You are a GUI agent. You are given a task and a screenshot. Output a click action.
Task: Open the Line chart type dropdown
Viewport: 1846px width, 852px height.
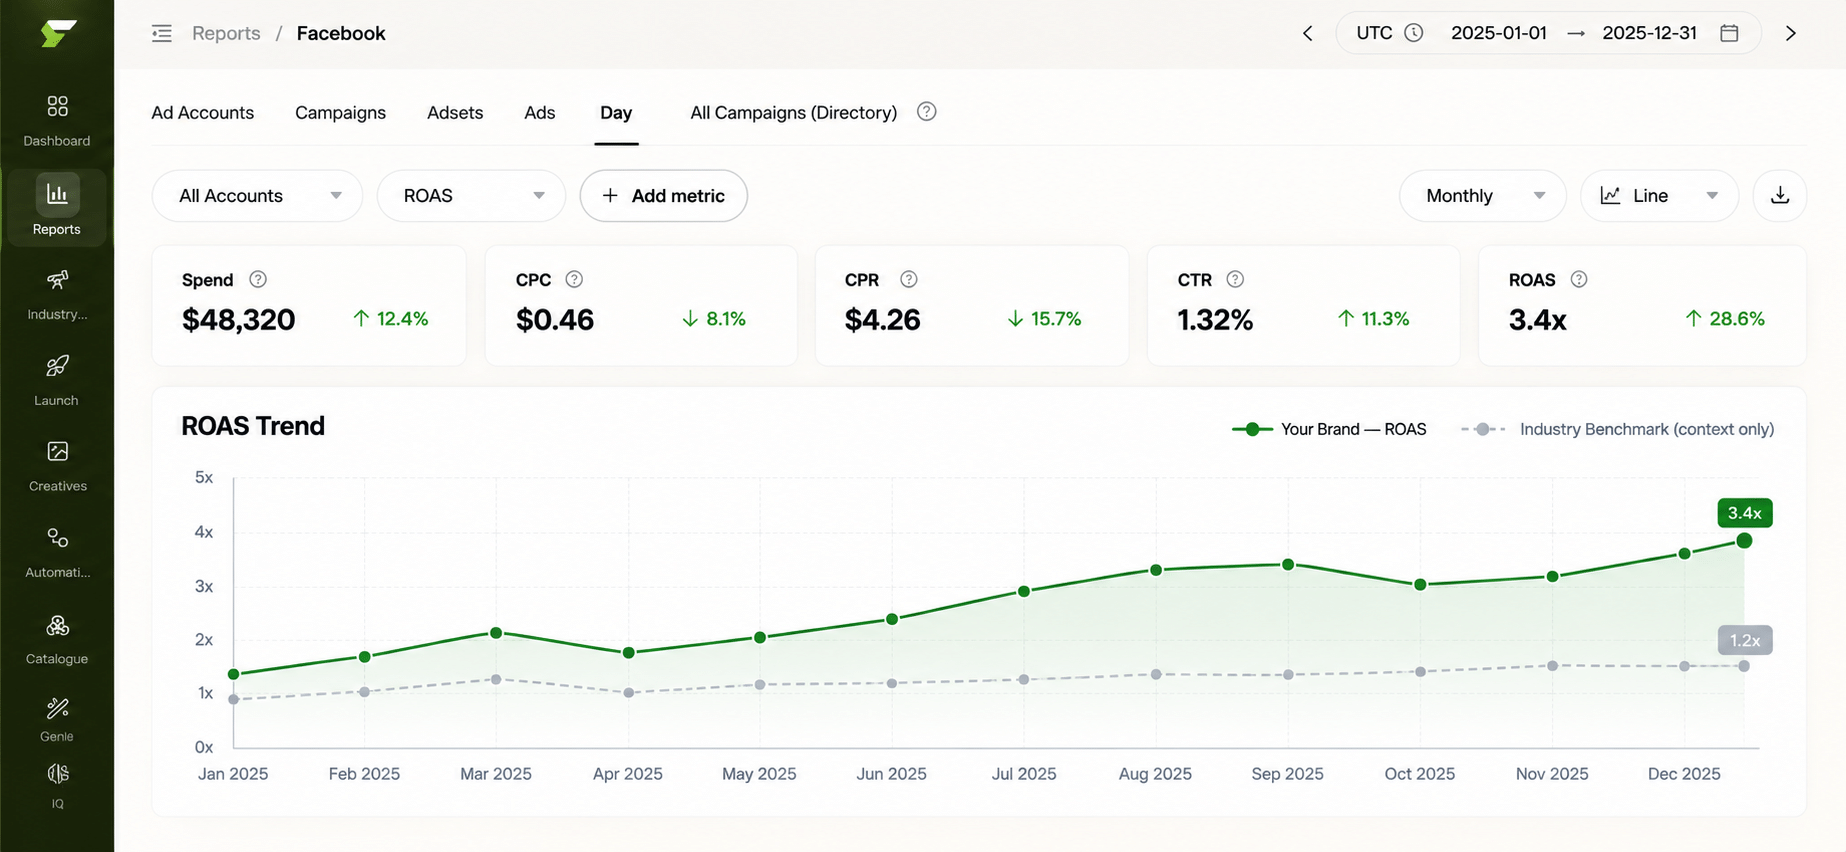click(1660, 196)
